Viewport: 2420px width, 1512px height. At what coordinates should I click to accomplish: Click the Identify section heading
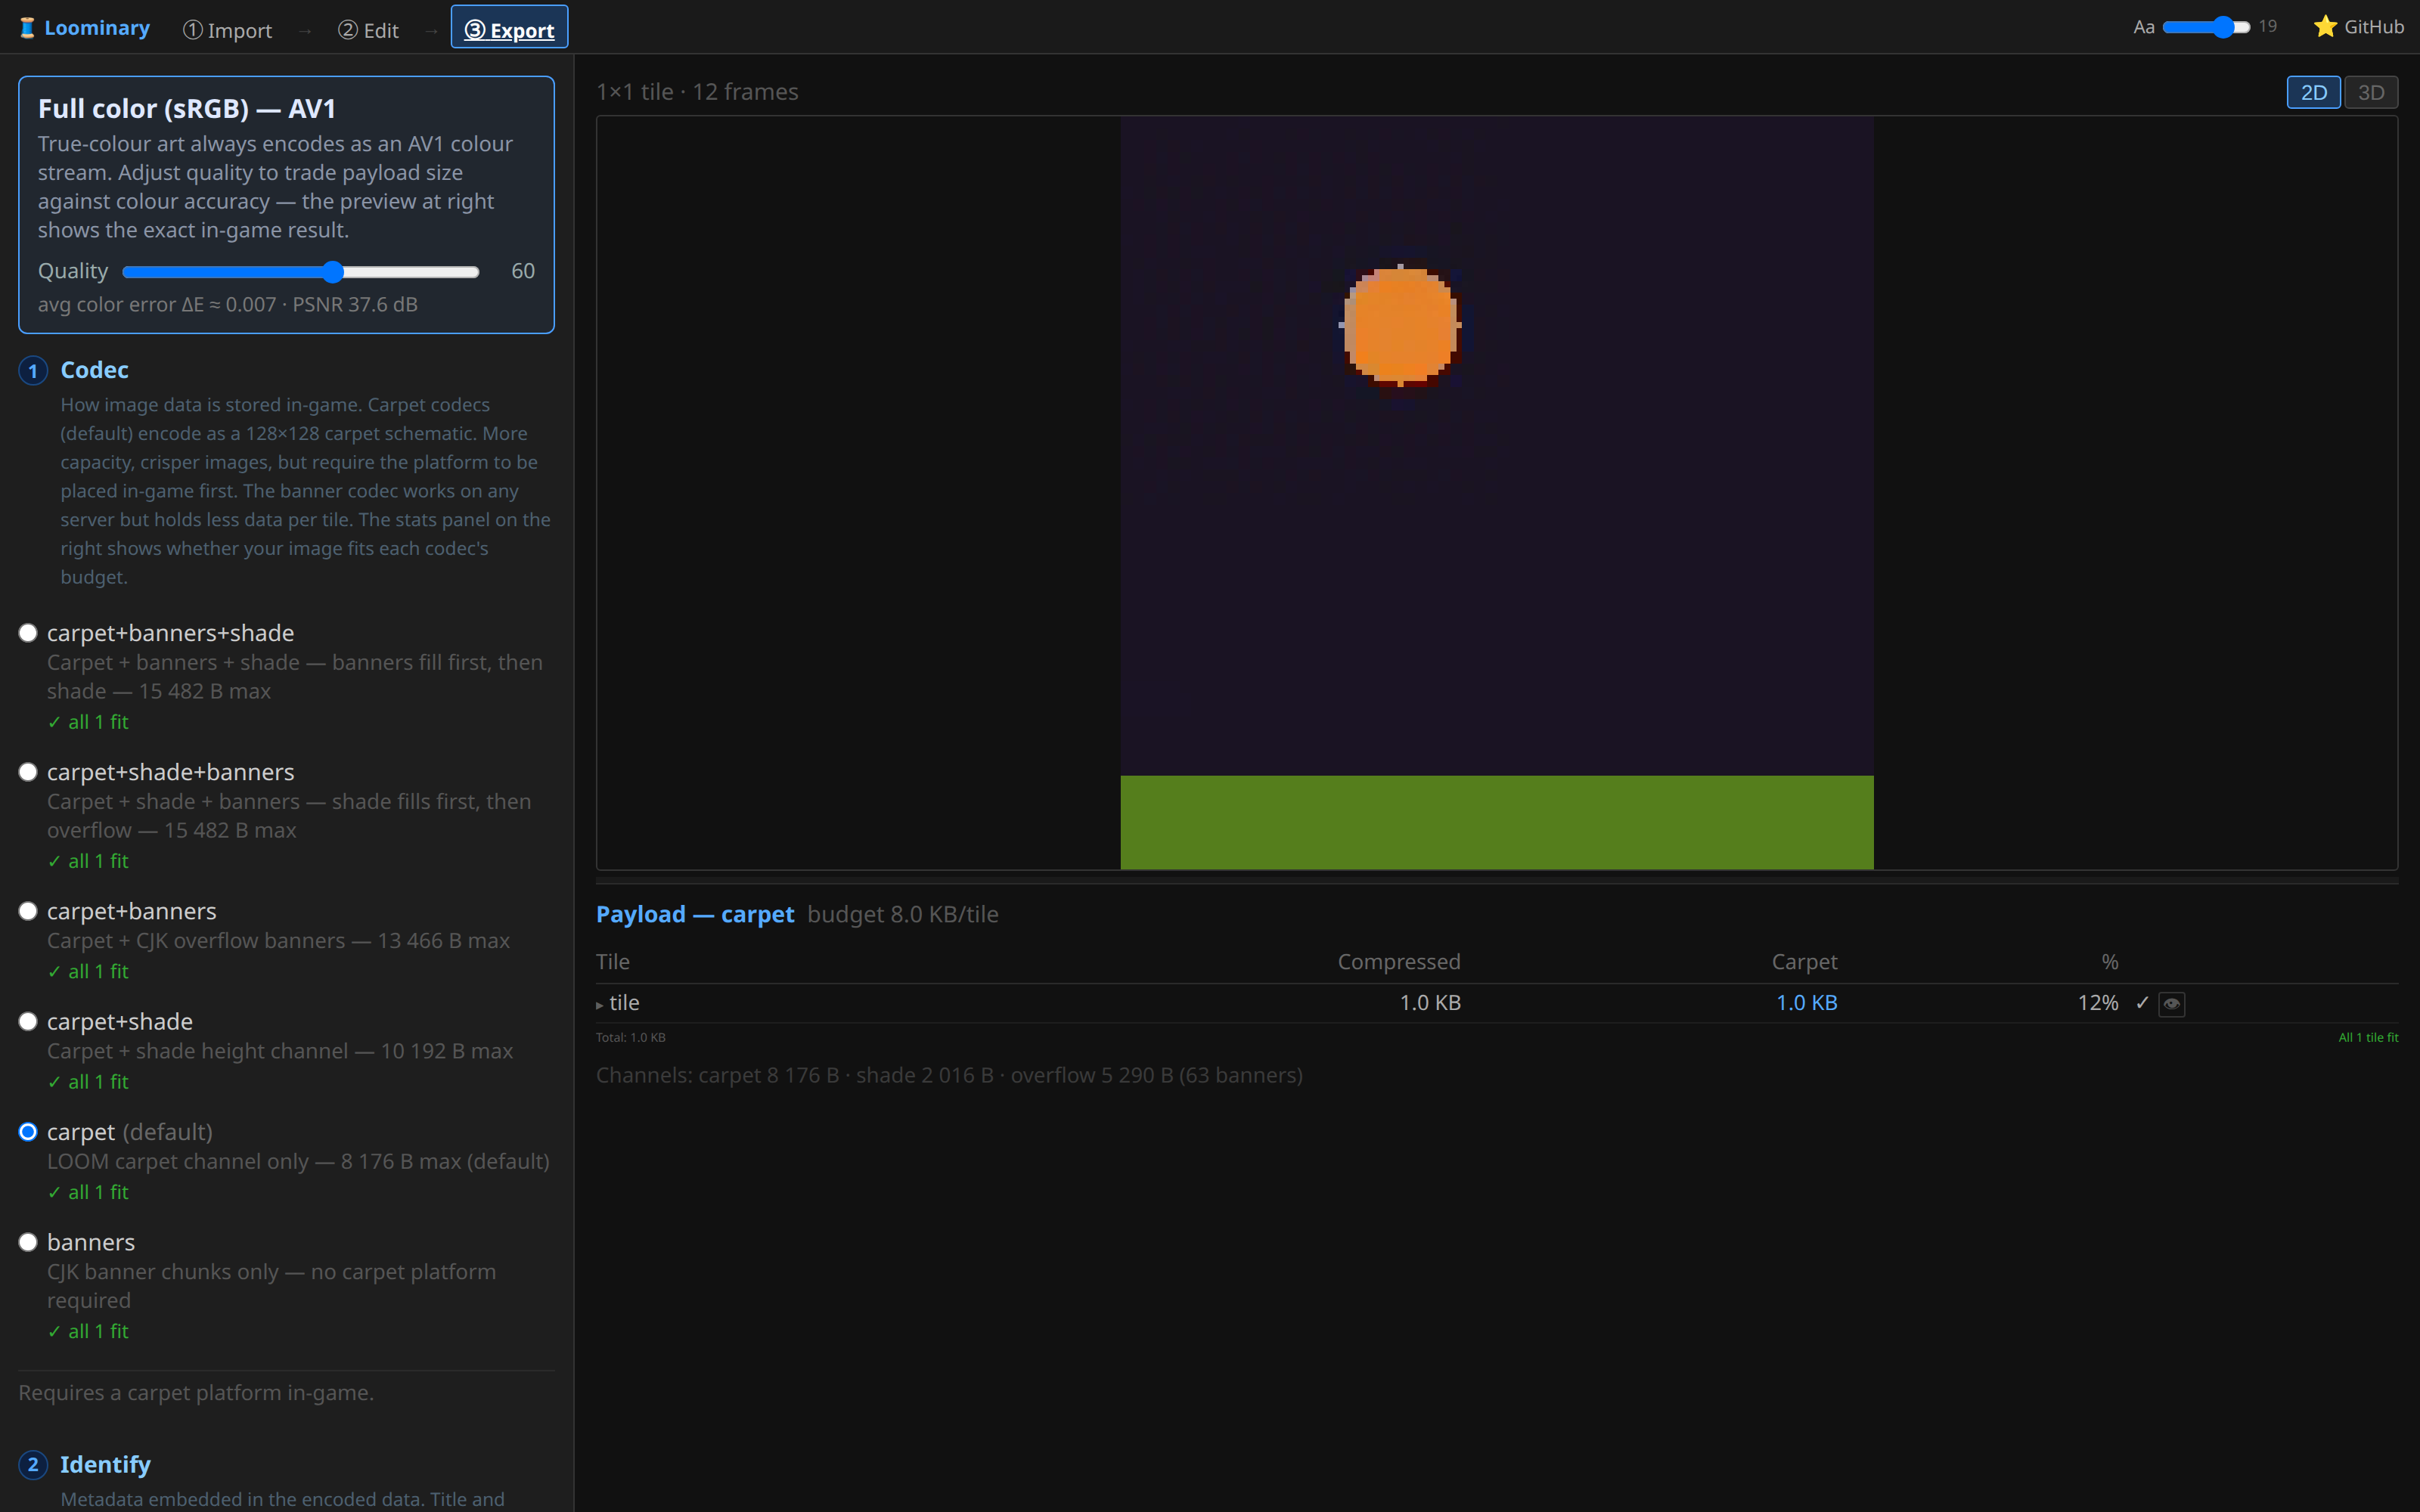pos(105,1464)
